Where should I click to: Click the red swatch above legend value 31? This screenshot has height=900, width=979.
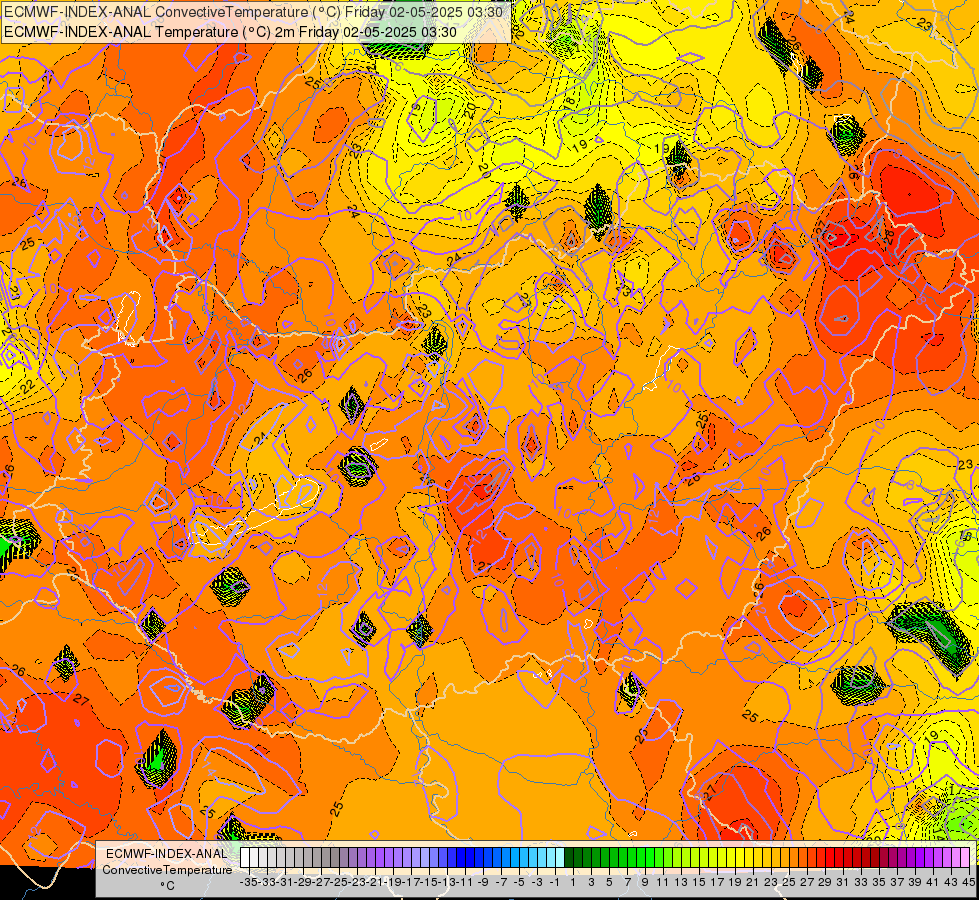pyautogui.click(x=839, y=857)
